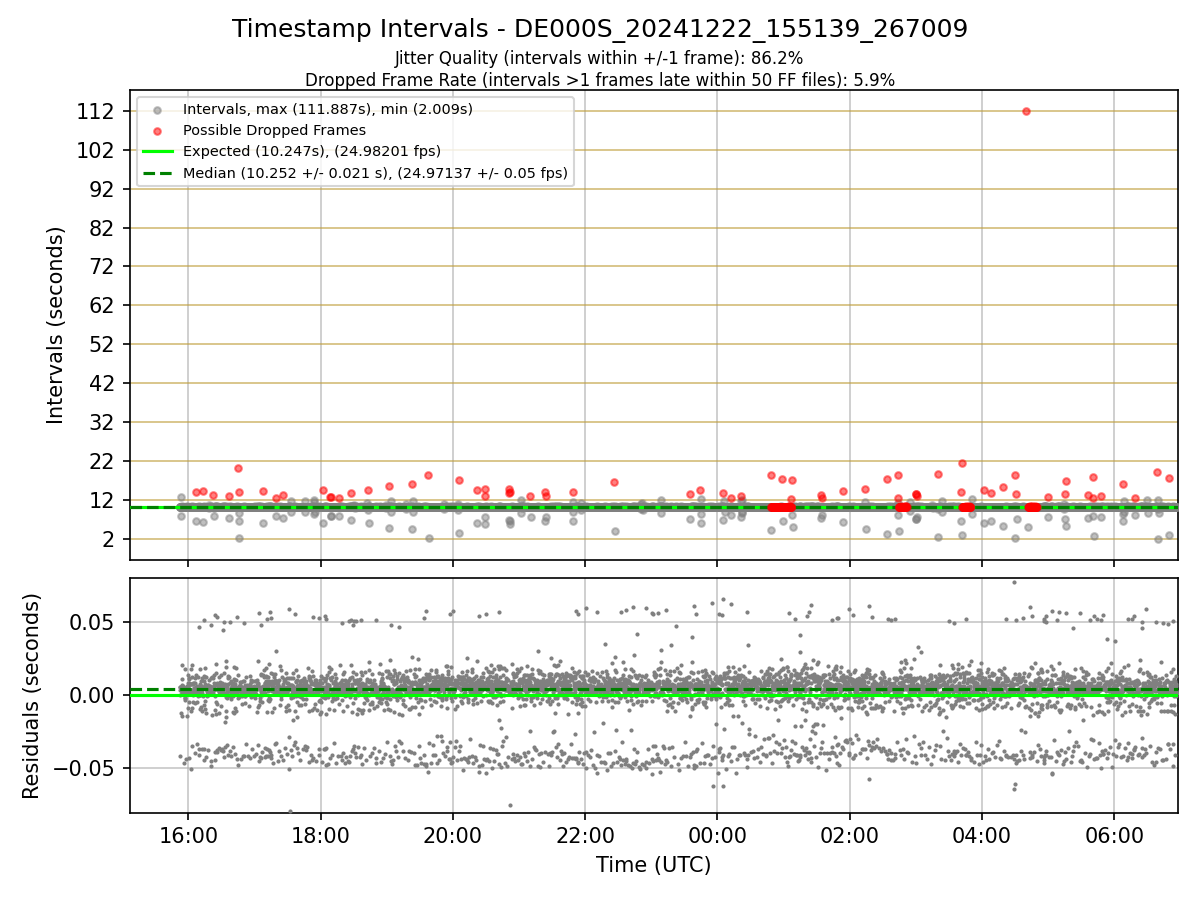1200x900 pixels.
Task: Click the x-axis tick label "18:00"
Action: (x=321, y=835)
